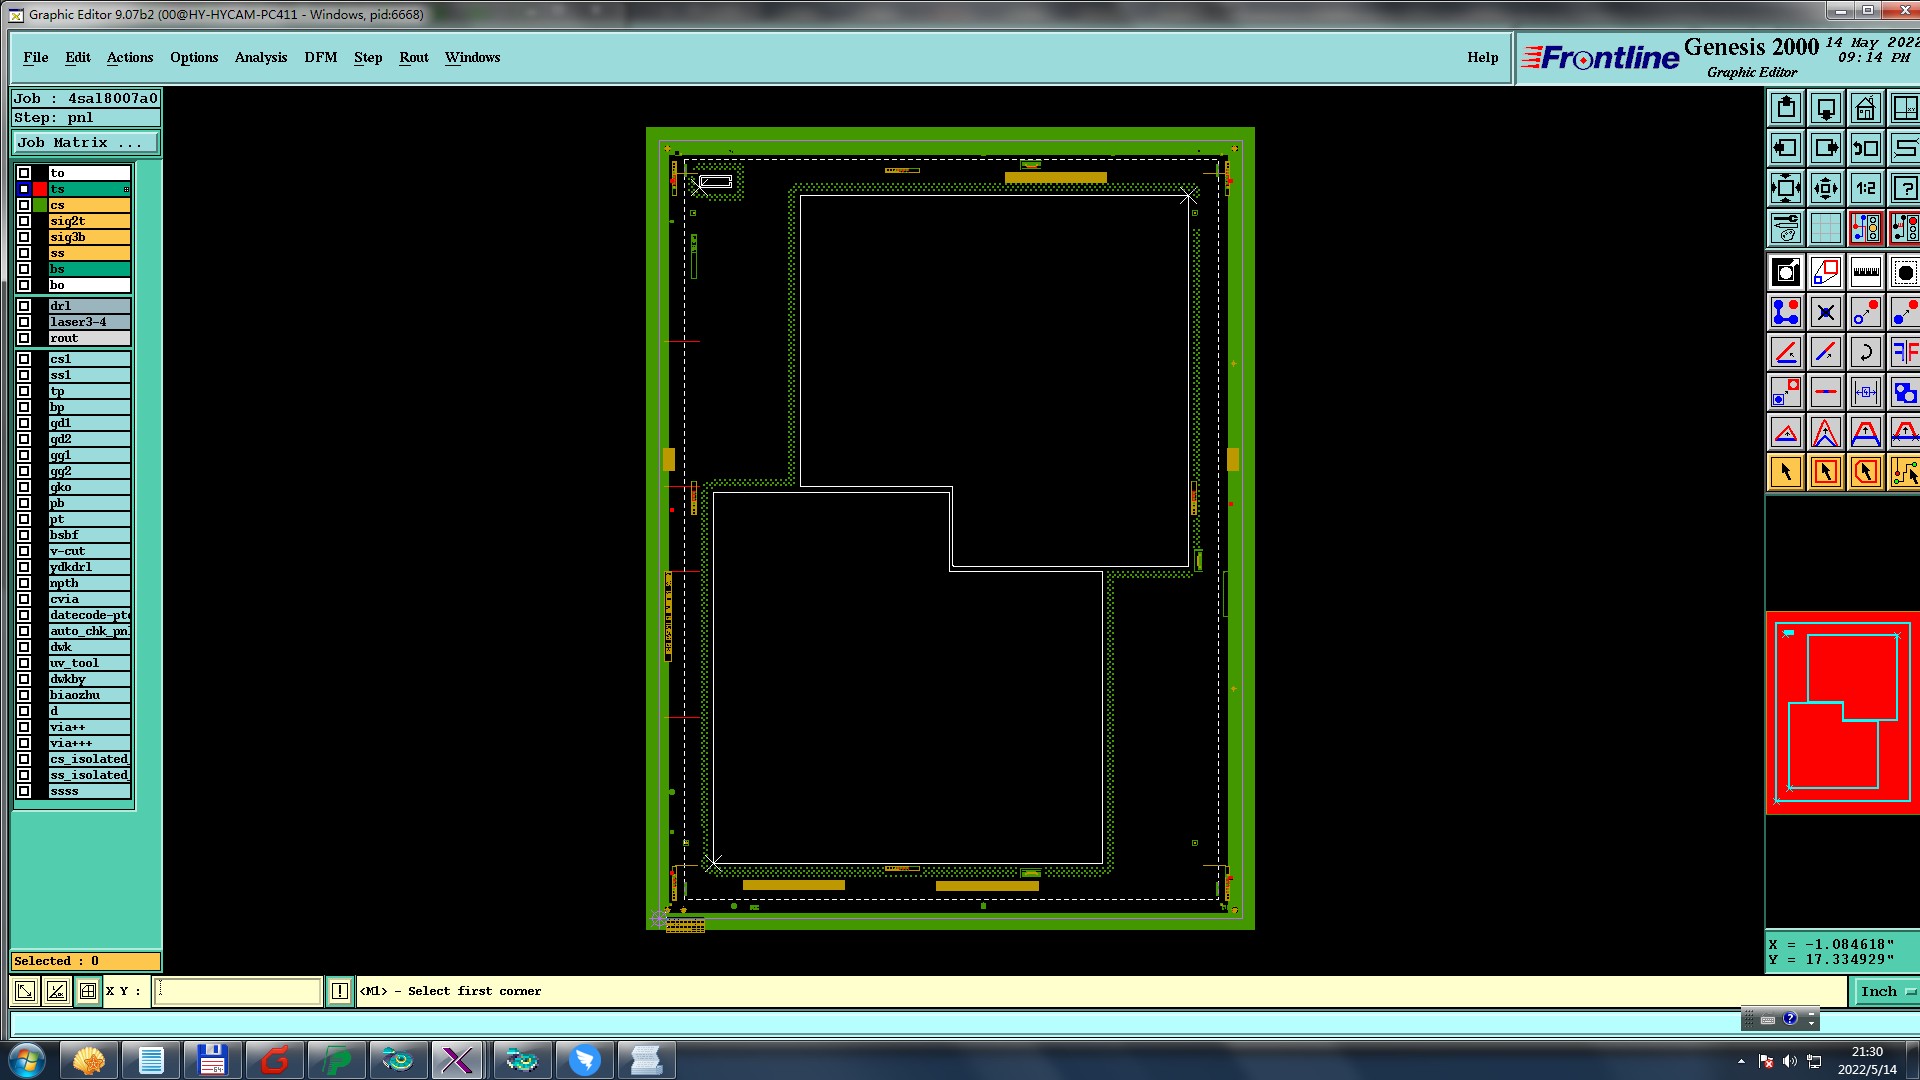Screen dimensions: 1920x1080
Task: Open the Analysis menu
Action: point(260,57)
